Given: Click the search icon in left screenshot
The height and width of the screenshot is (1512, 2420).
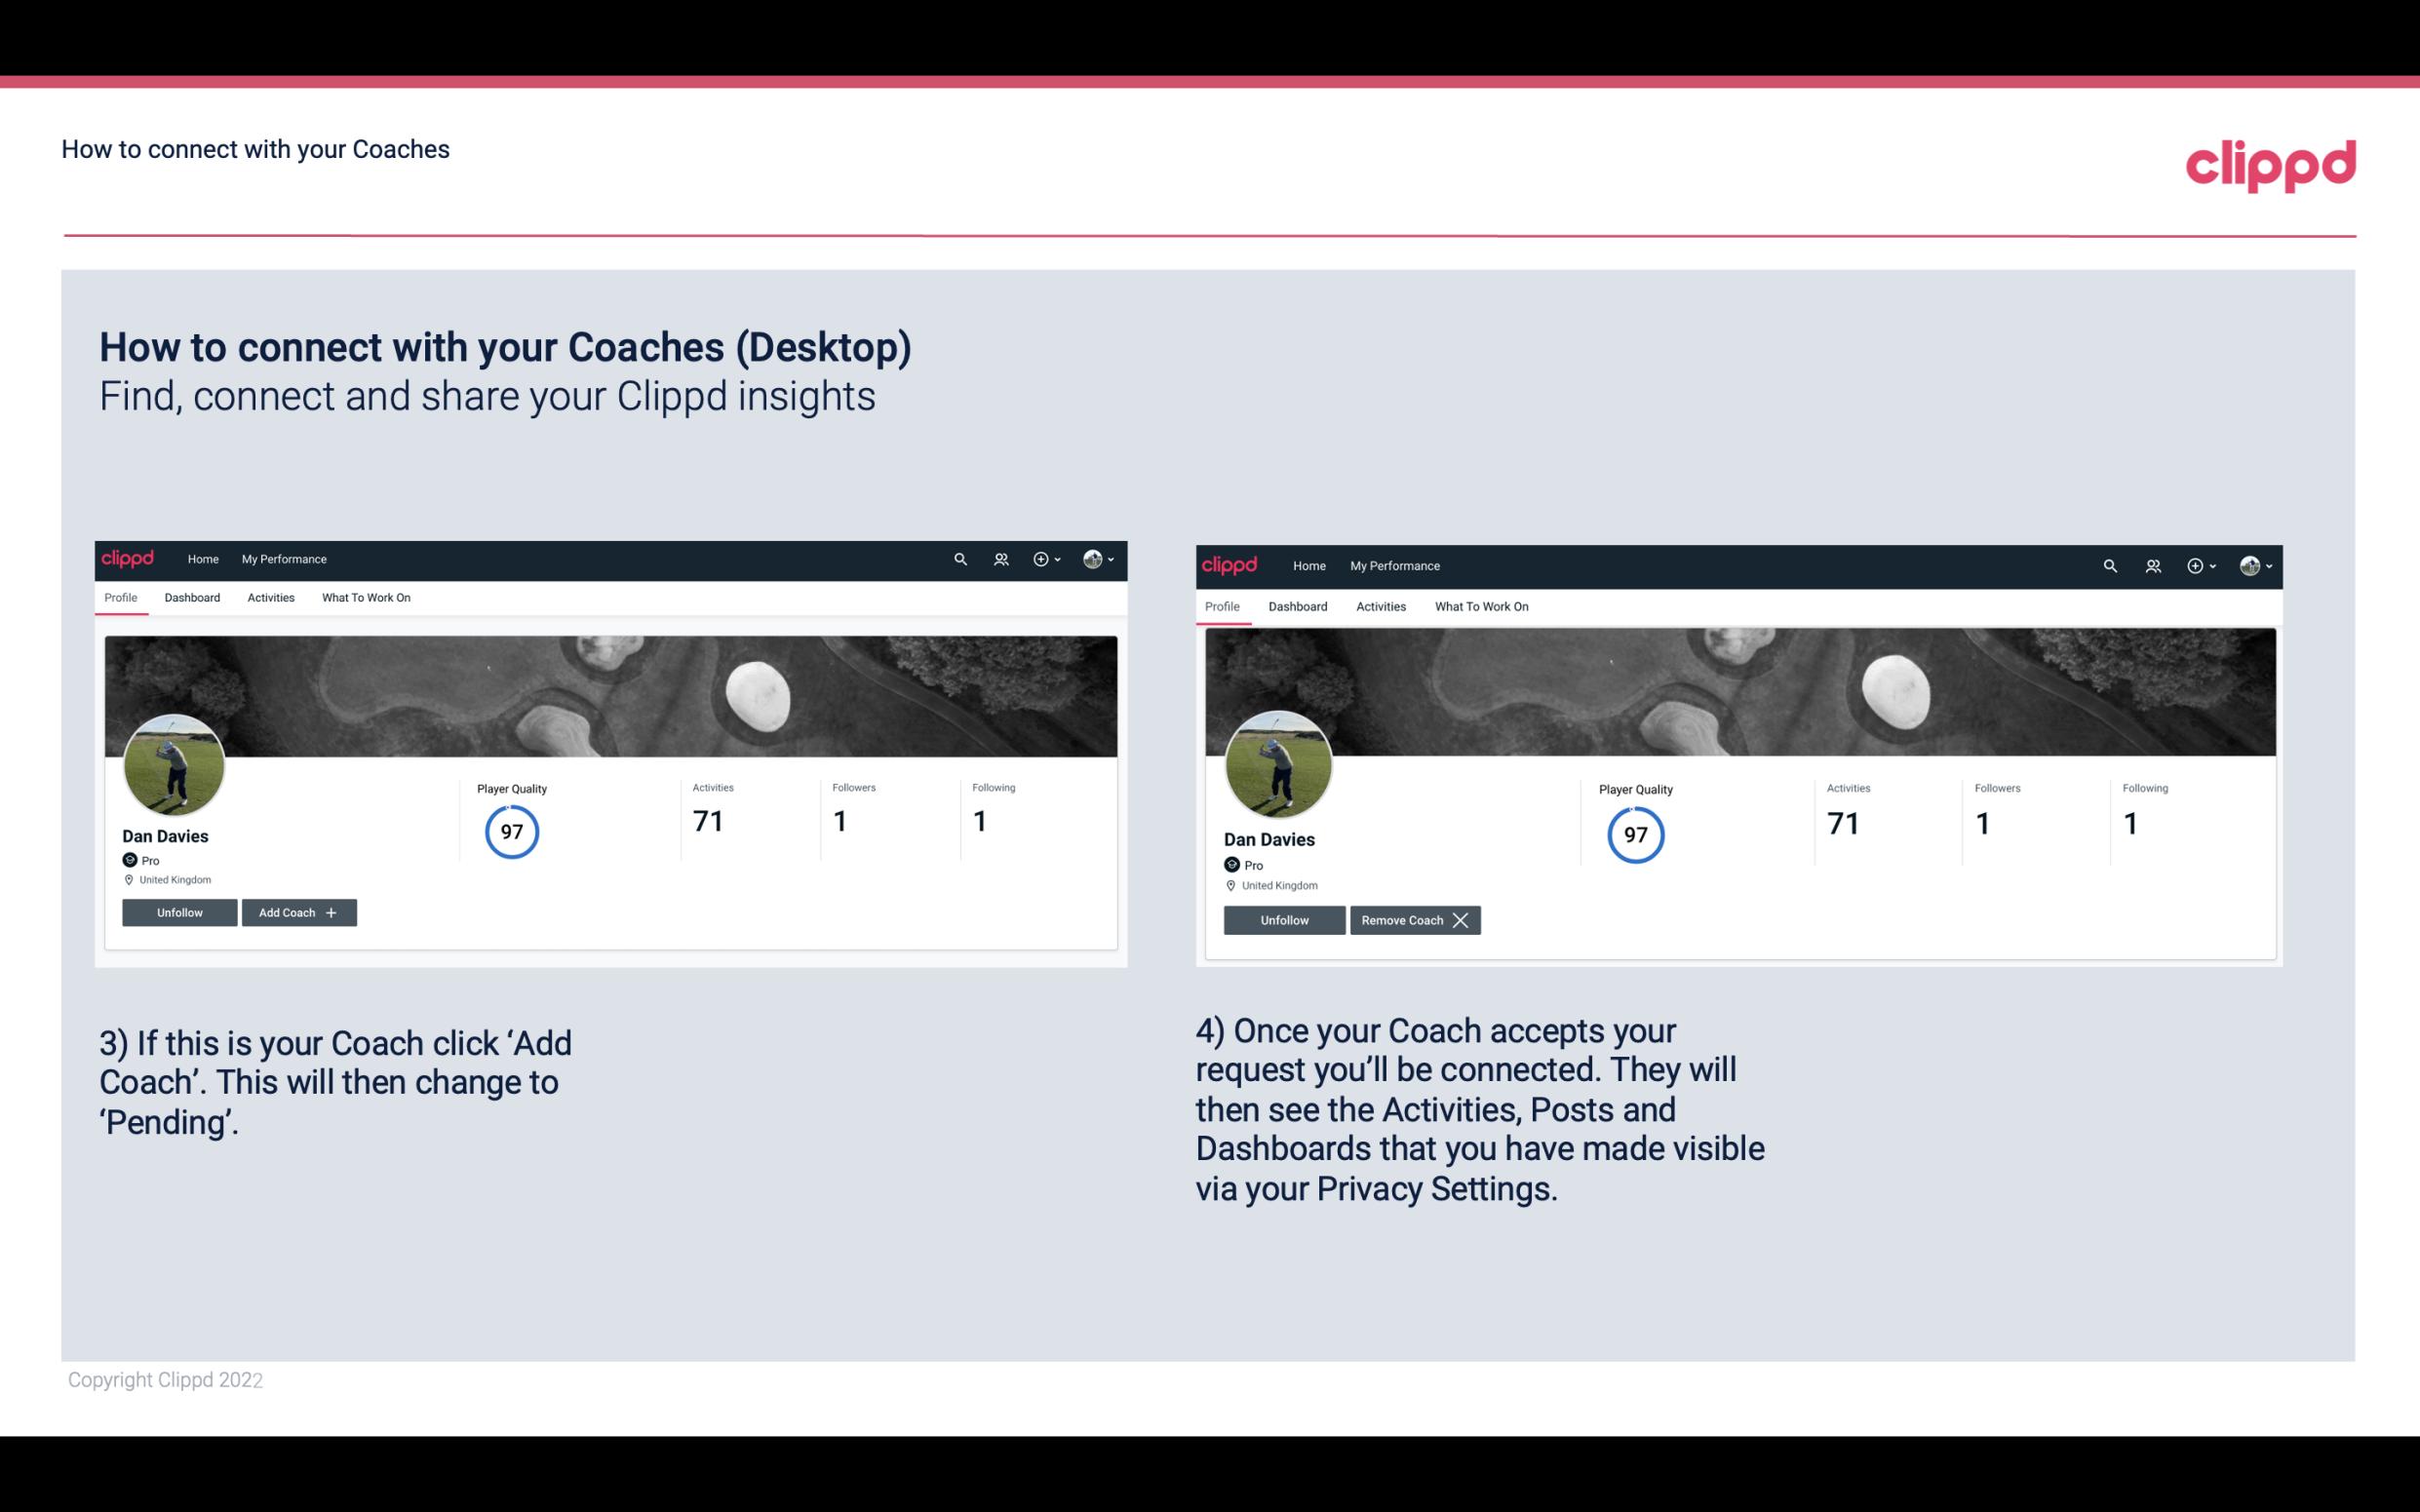Looking at the screenshot, I should tap(961, 560).
